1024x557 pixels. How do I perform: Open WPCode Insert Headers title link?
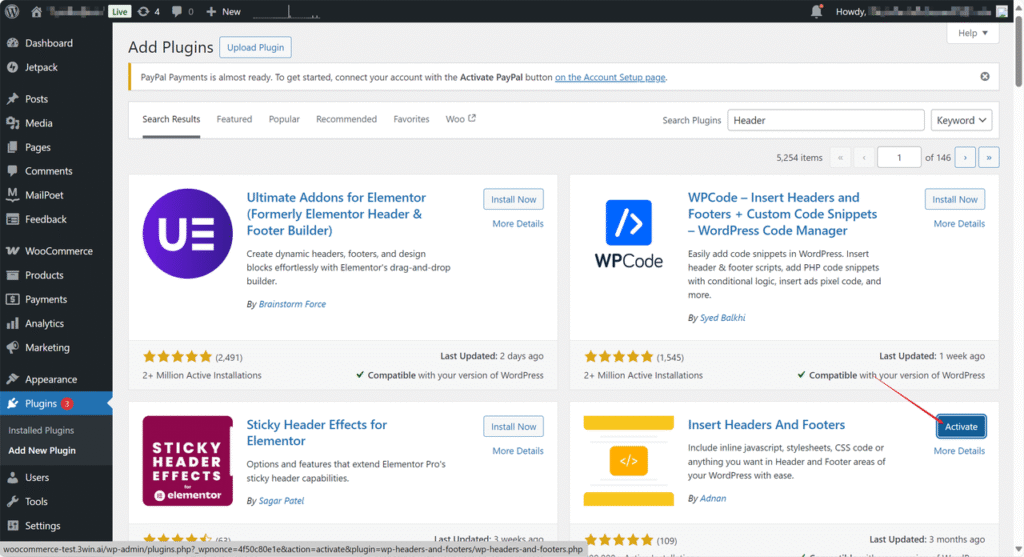point(782,214)
